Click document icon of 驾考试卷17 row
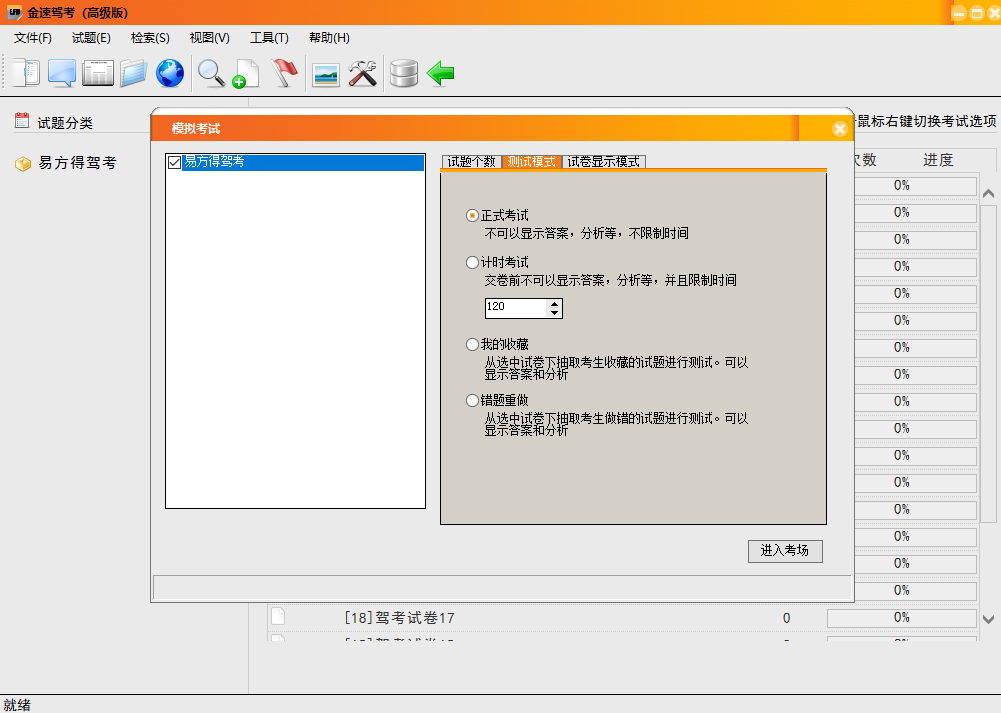Screen dimensions: 1001x713 [x=278, y=616]
